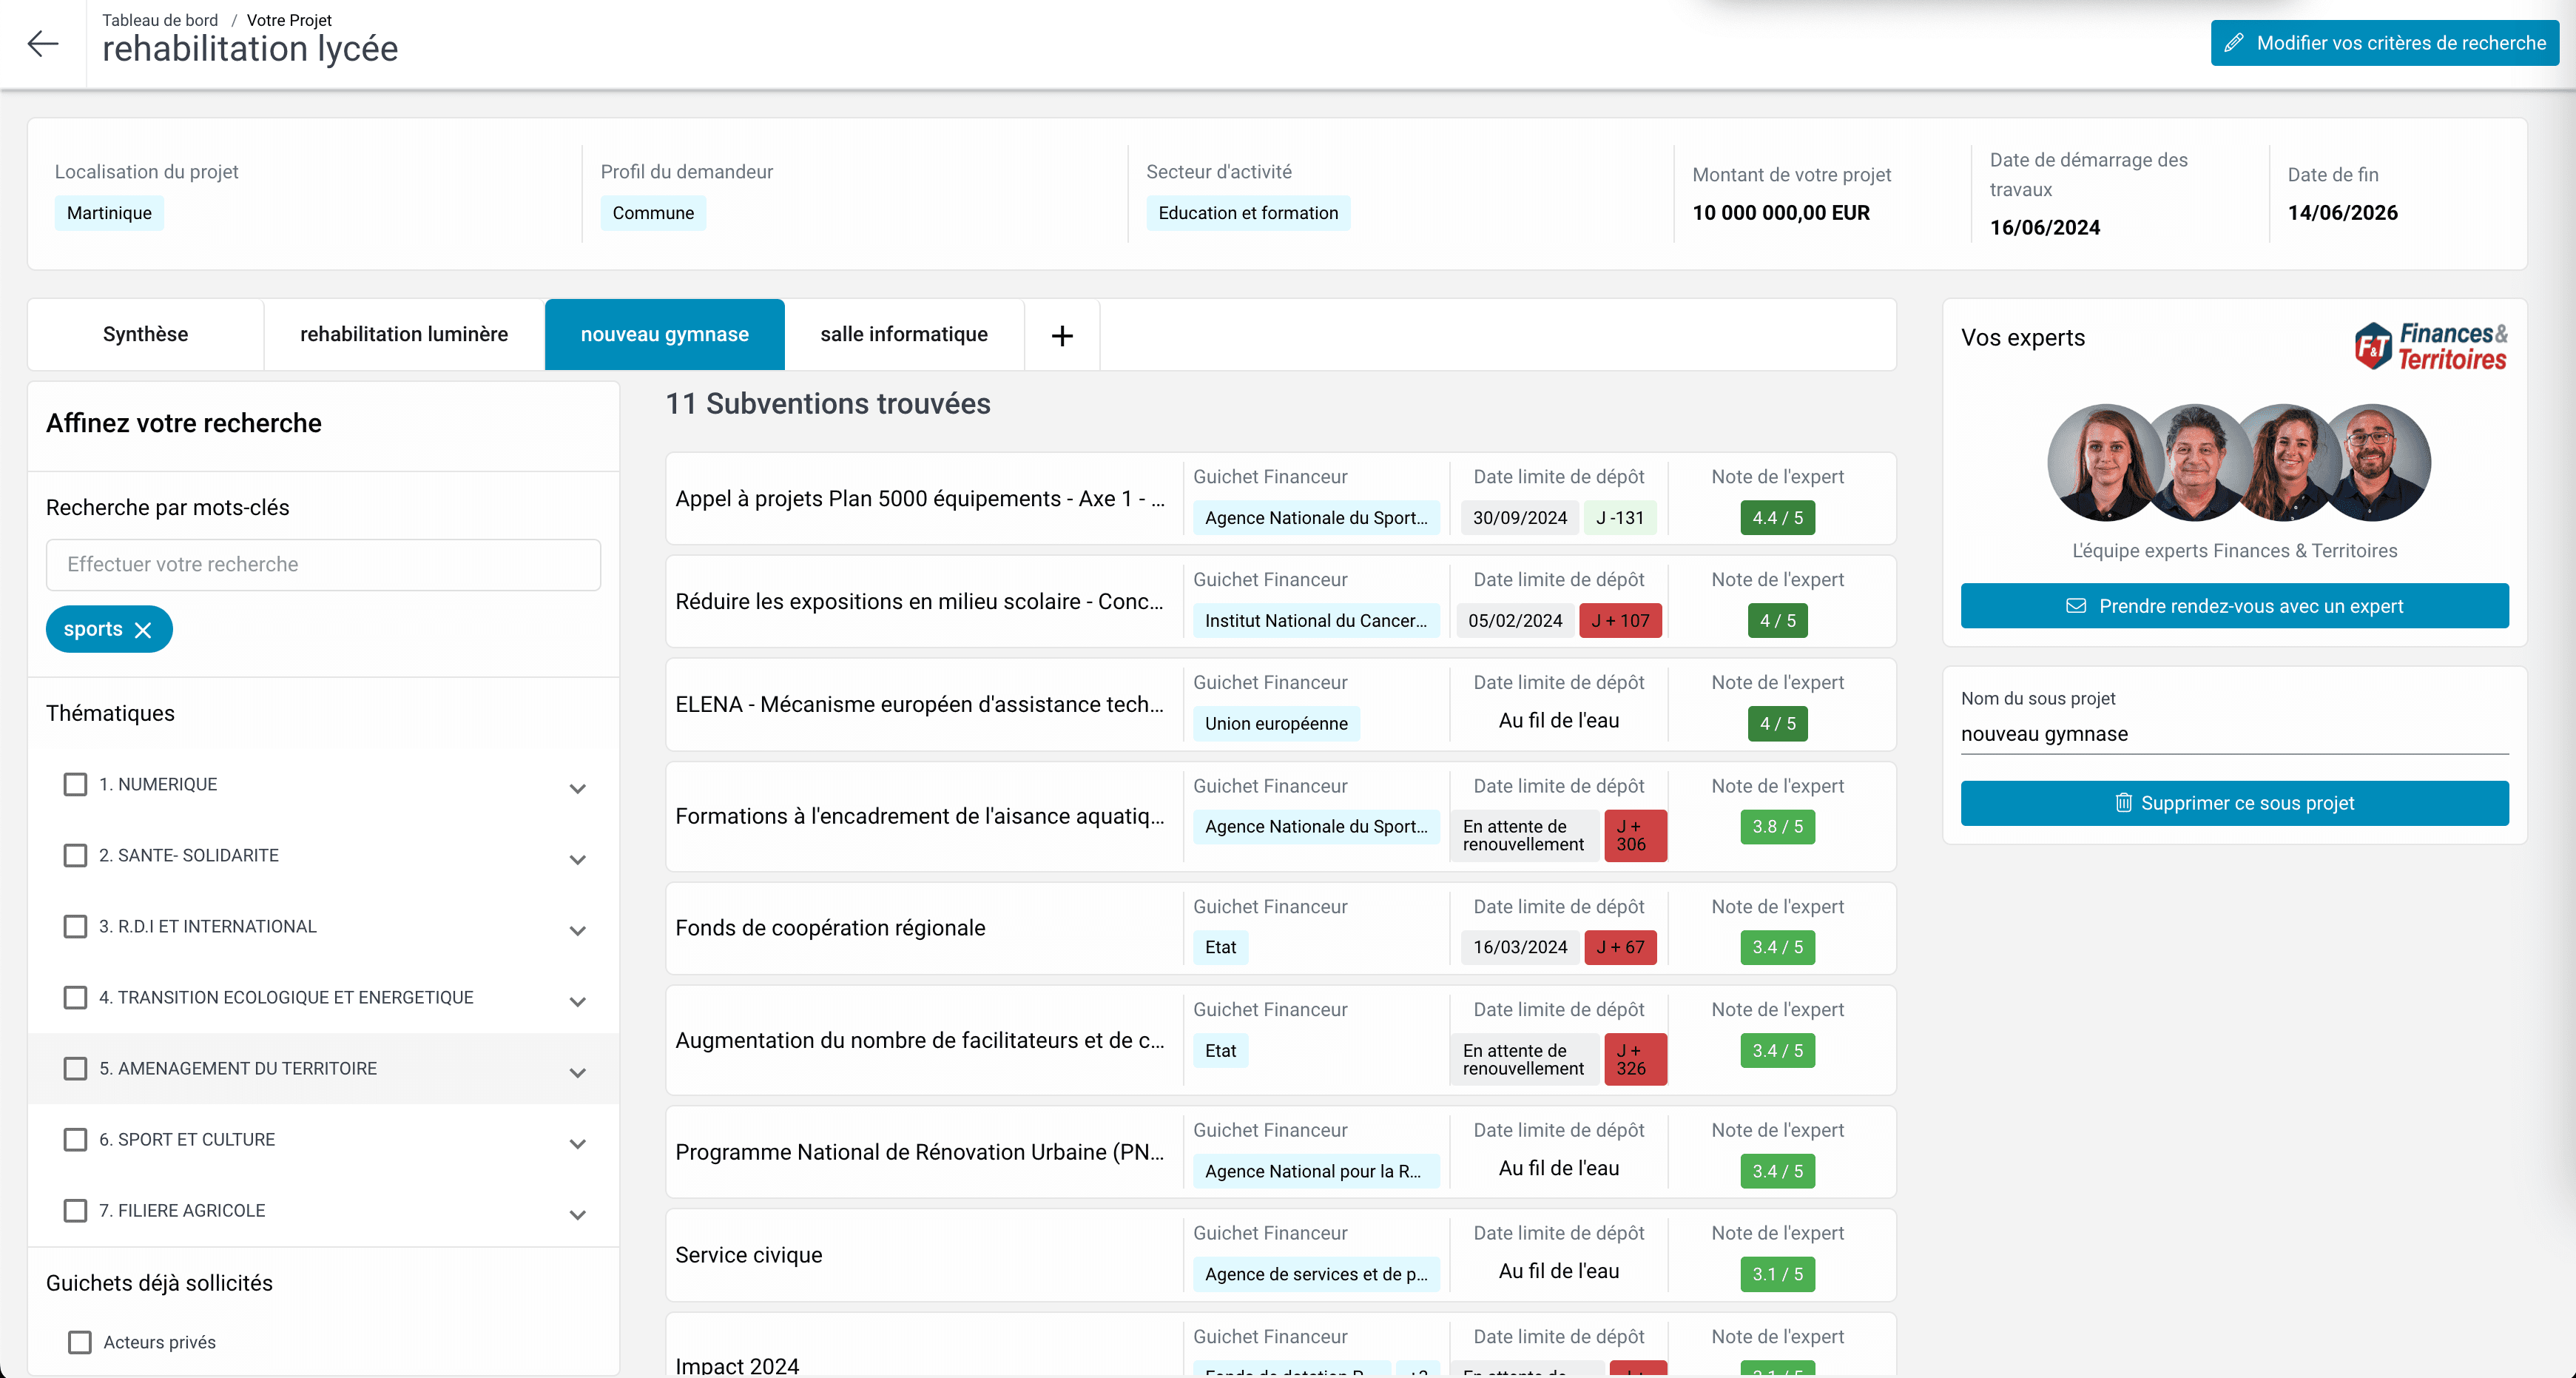Switch to the Synthèse tab
The width and height of the screenshot is (2576, 1378).
pos(144,334)
